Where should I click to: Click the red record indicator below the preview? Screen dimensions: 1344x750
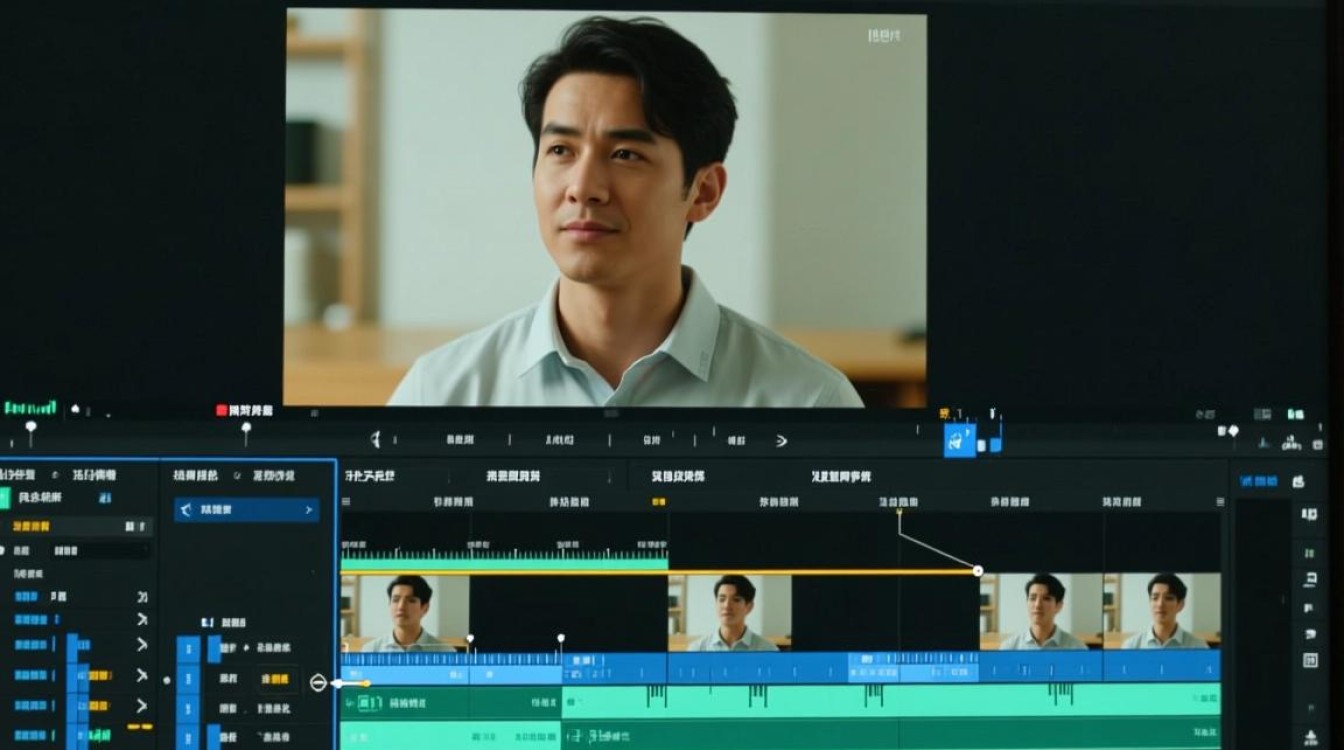[x=222, y=410]
